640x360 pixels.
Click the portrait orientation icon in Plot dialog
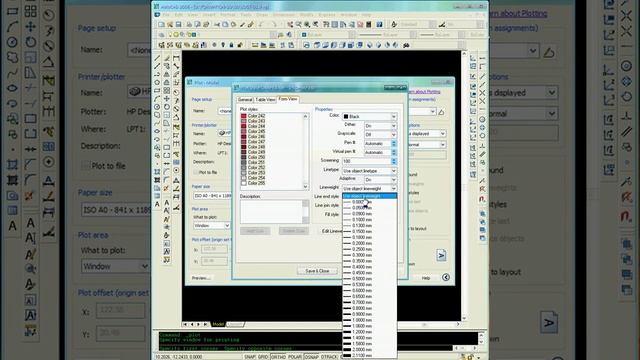pyautogui.click(x=441, y=256)
